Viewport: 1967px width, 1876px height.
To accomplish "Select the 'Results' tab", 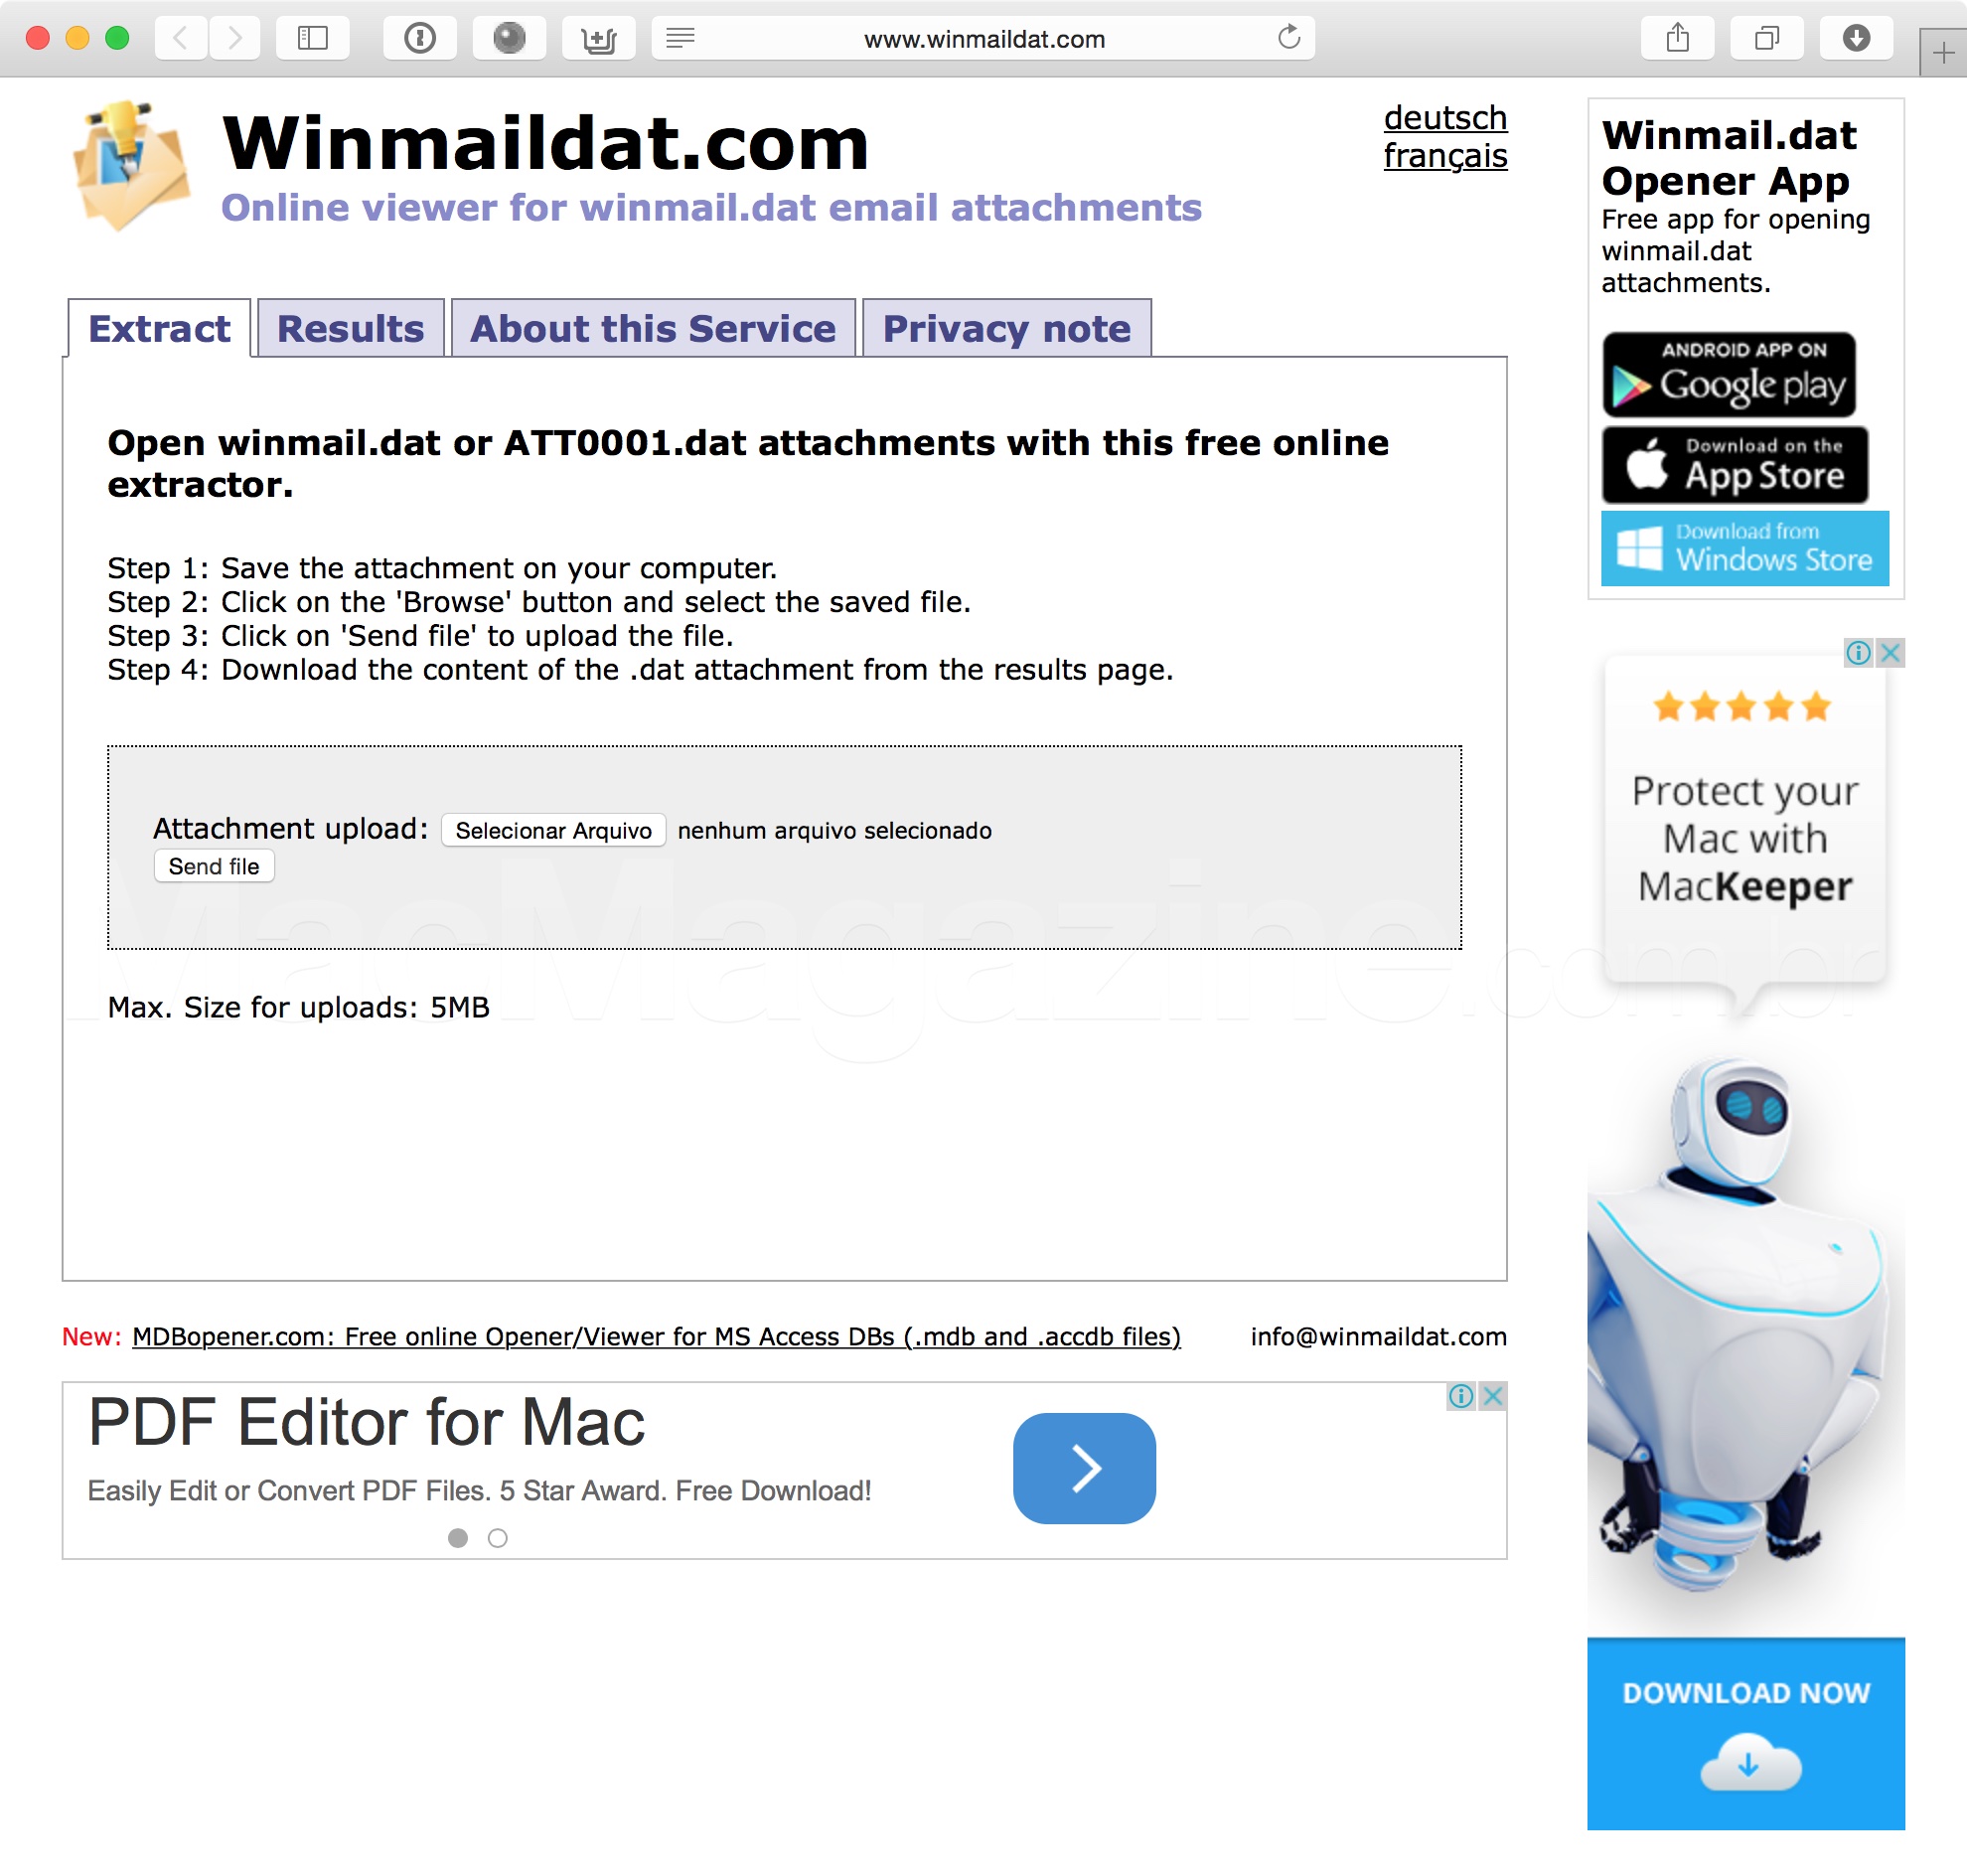I will click(x=350, y=329).
